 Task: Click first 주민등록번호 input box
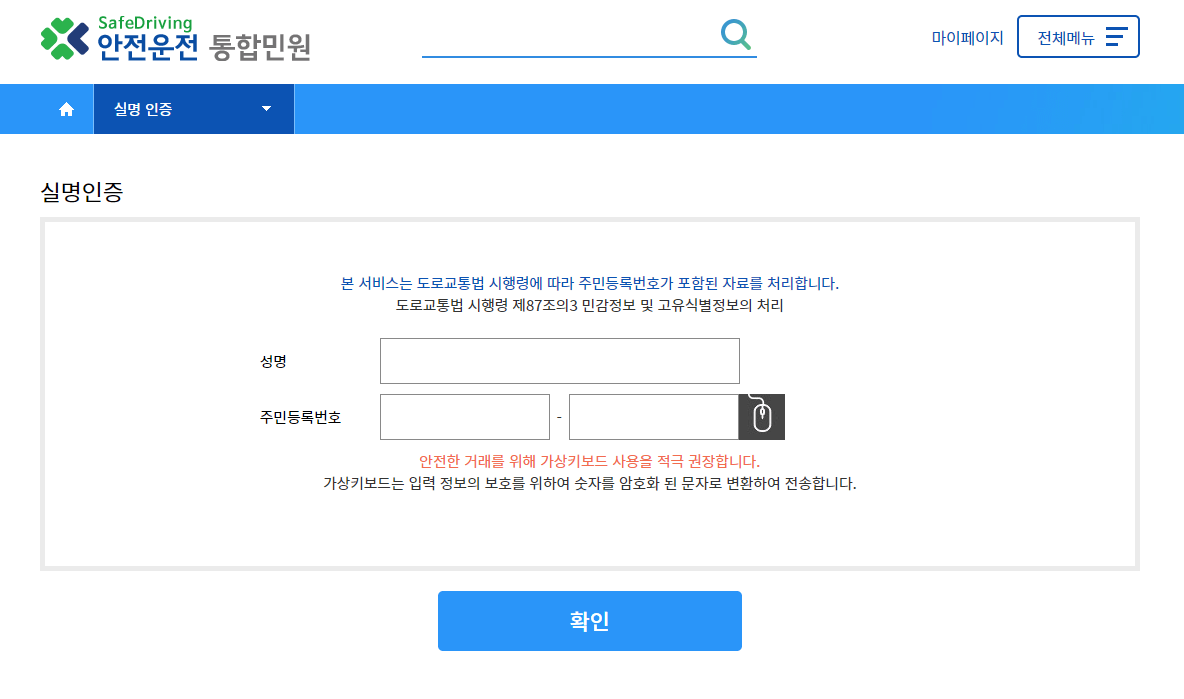click(464, 417)
